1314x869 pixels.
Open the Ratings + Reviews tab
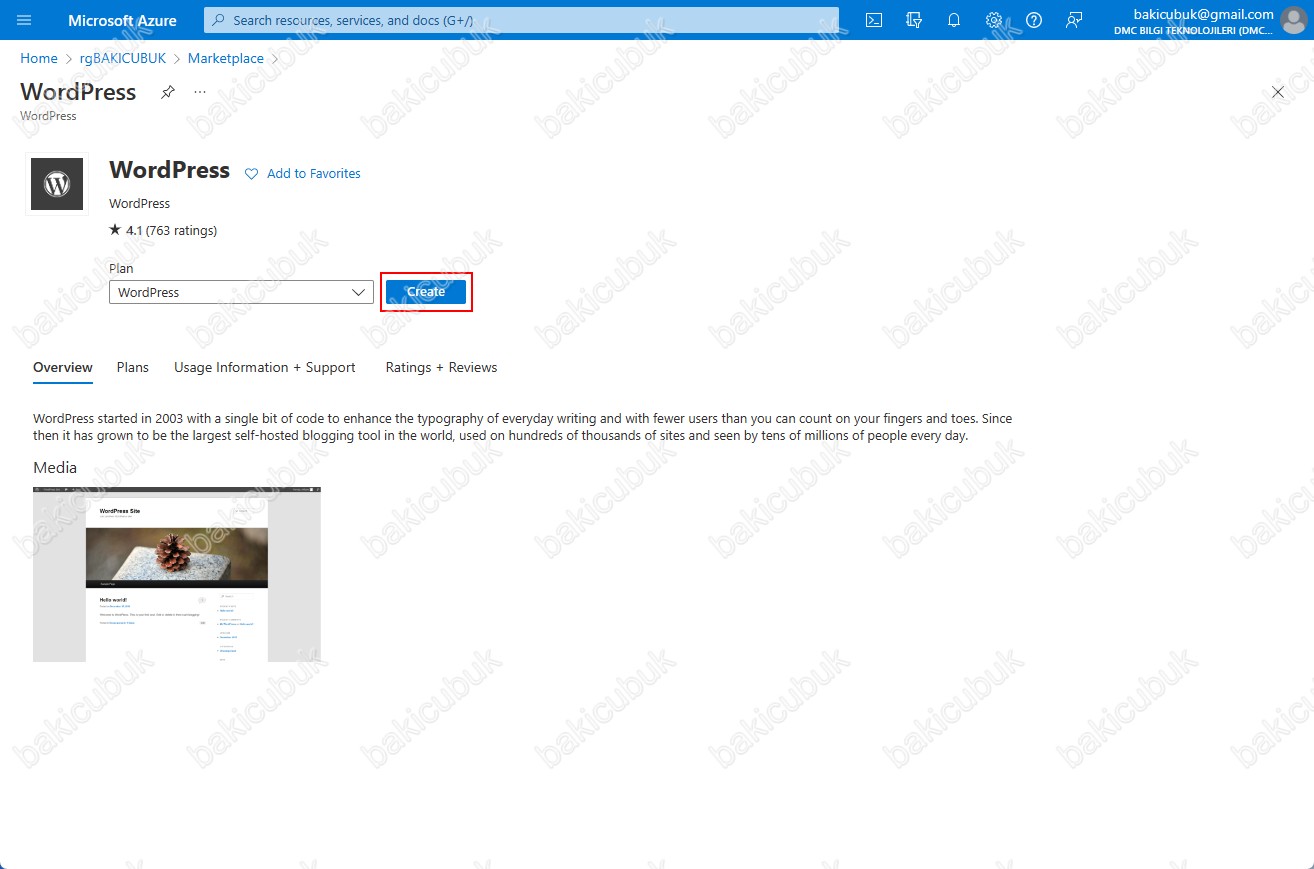point(441,367)
